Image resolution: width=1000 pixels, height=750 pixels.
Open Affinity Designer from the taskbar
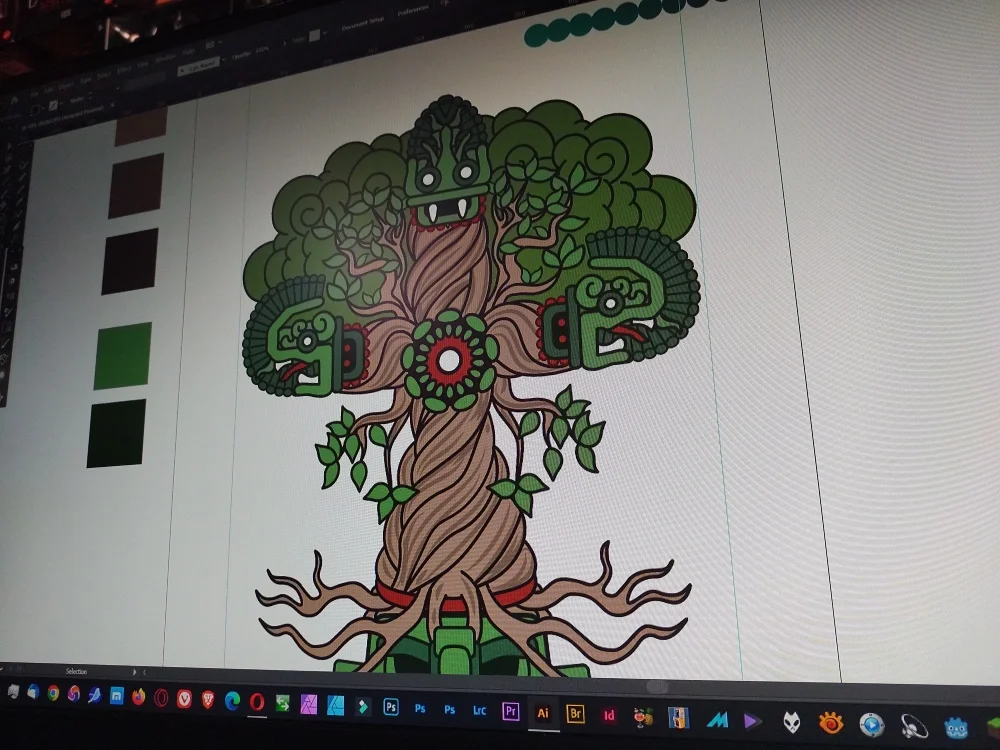[335, 705]
